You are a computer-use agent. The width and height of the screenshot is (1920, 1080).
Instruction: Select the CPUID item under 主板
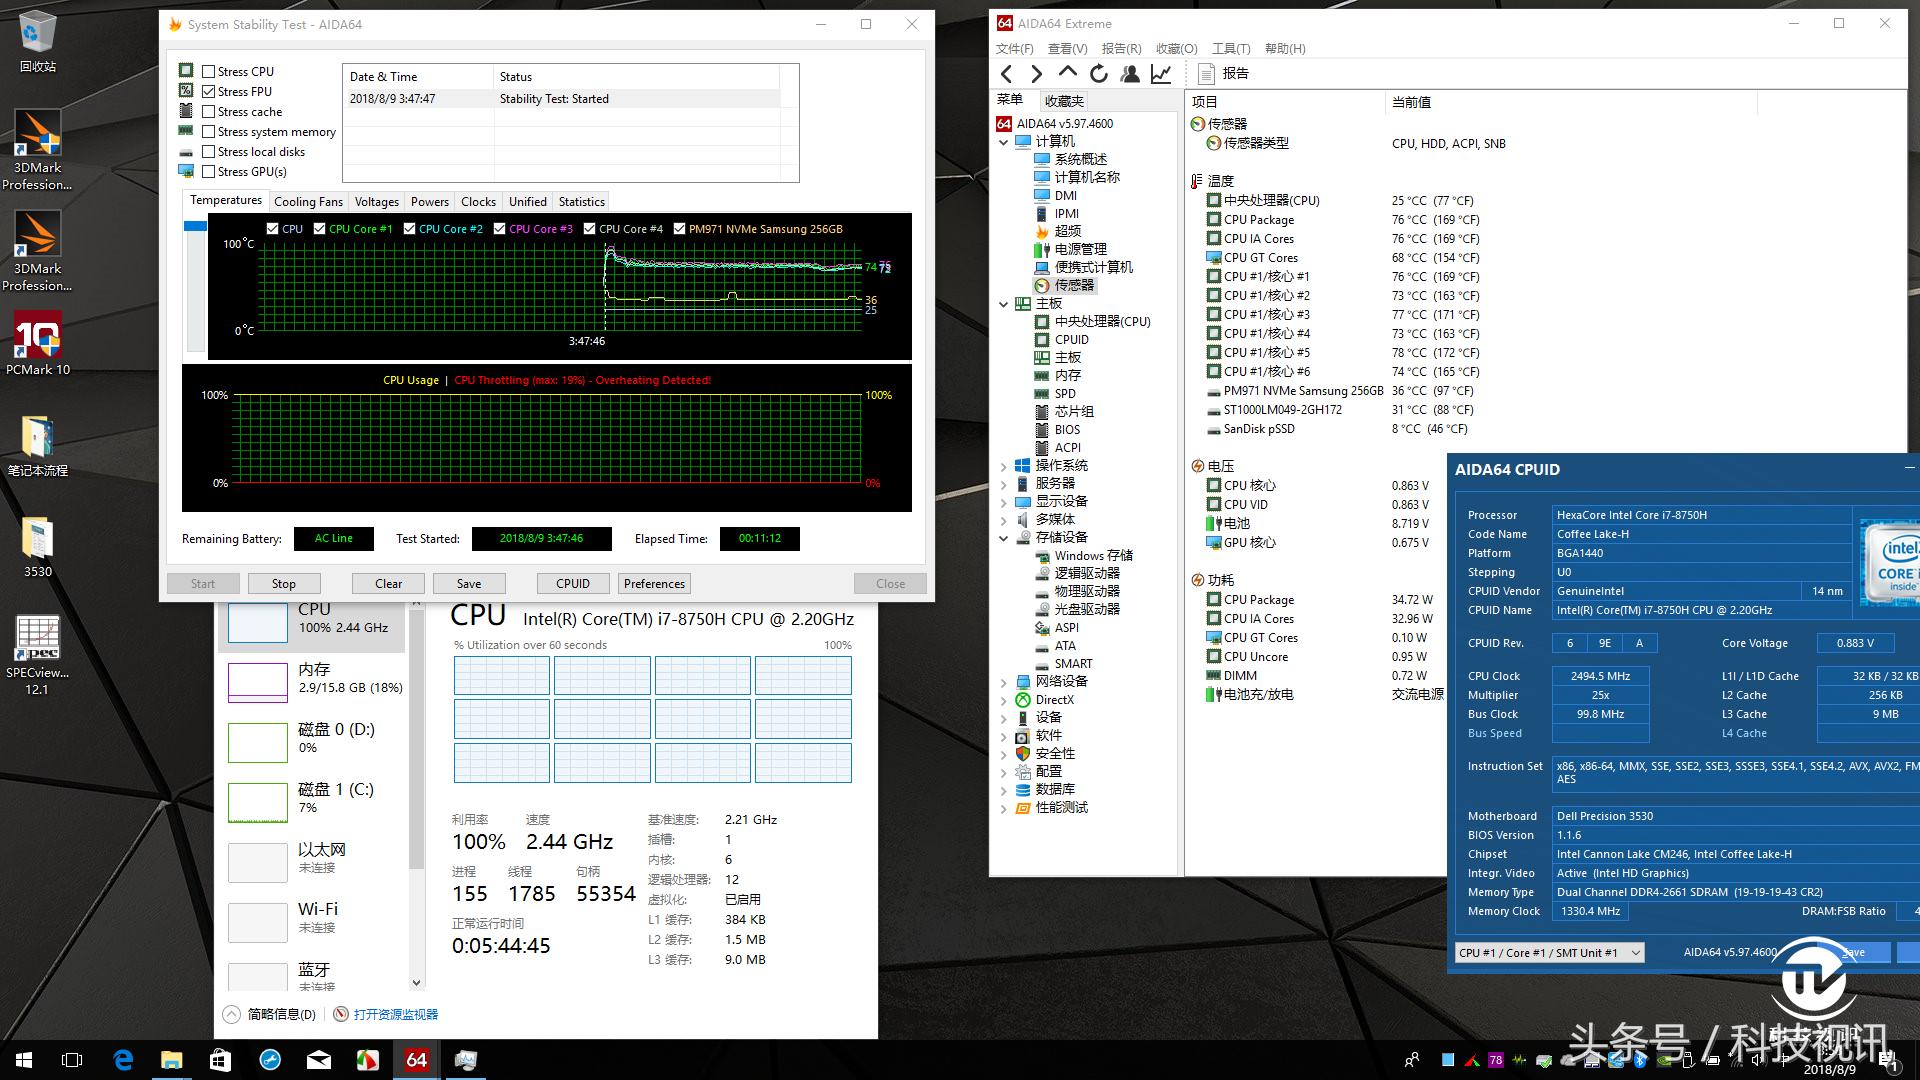coord(1070,339)
